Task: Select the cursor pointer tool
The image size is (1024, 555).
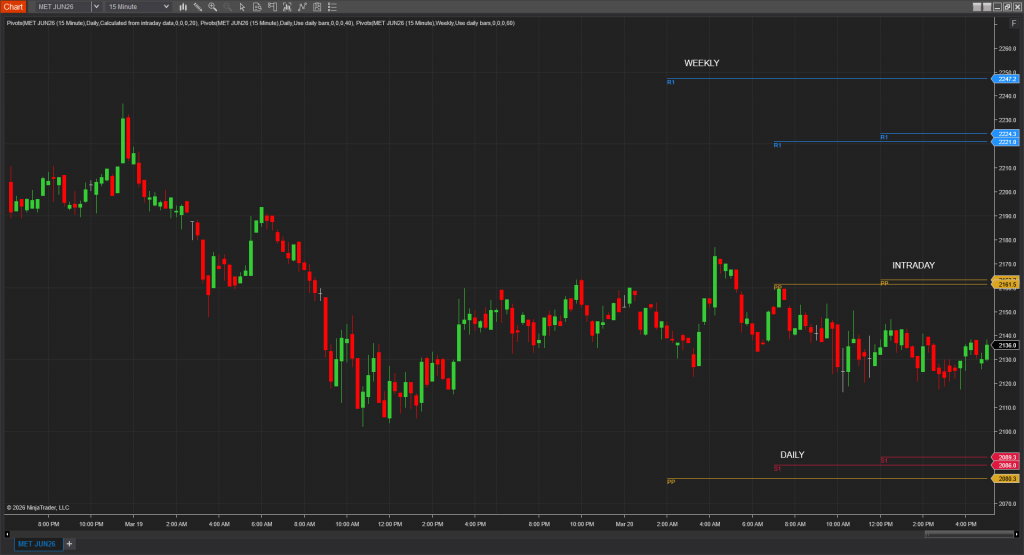Action: tap(243, 7)
